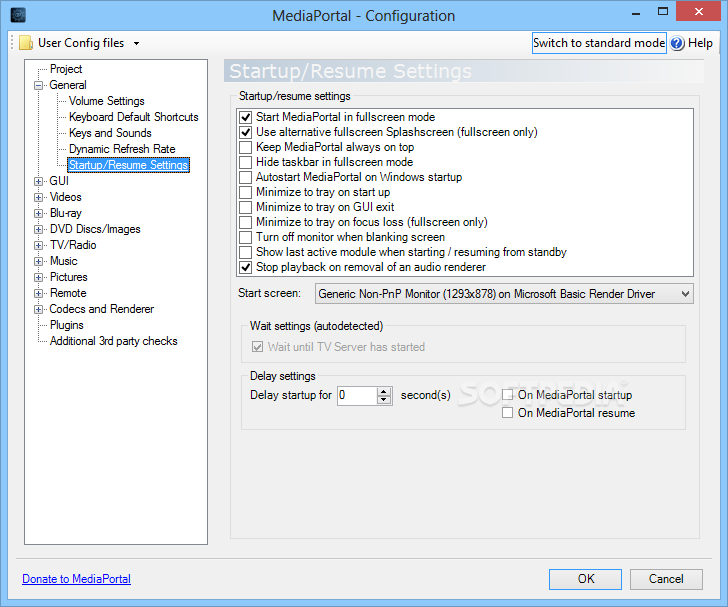728x607 pixels.
Task: Enable Hide taskbar in fullscreen mode
Action: [246, 162]
